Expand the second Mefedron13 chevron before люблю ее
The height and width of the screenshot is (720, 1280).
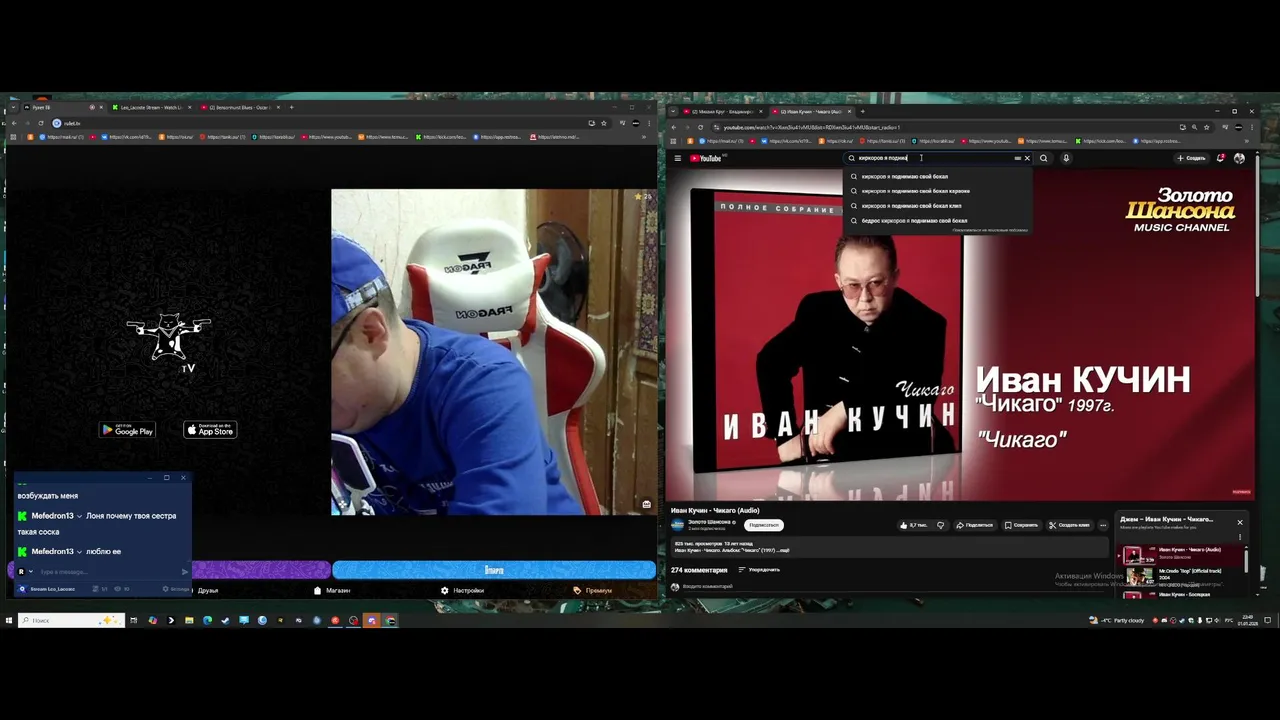click(x=79, y=552)
